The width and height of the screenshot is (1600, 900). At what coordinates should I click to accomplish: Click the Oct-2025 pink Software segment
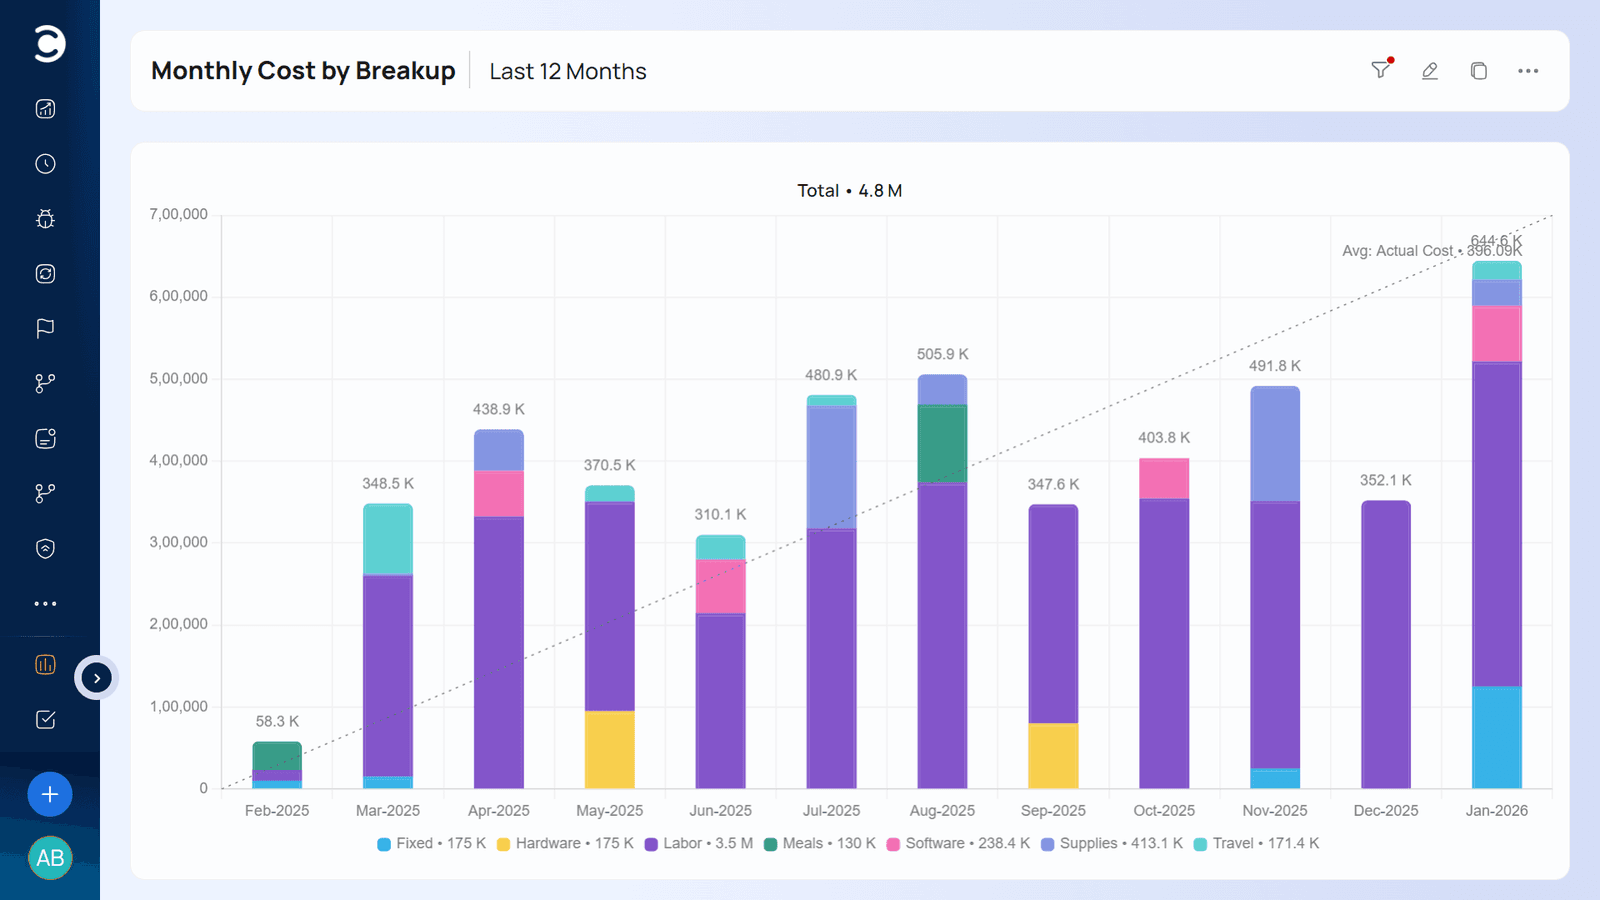pos(1164,479)
